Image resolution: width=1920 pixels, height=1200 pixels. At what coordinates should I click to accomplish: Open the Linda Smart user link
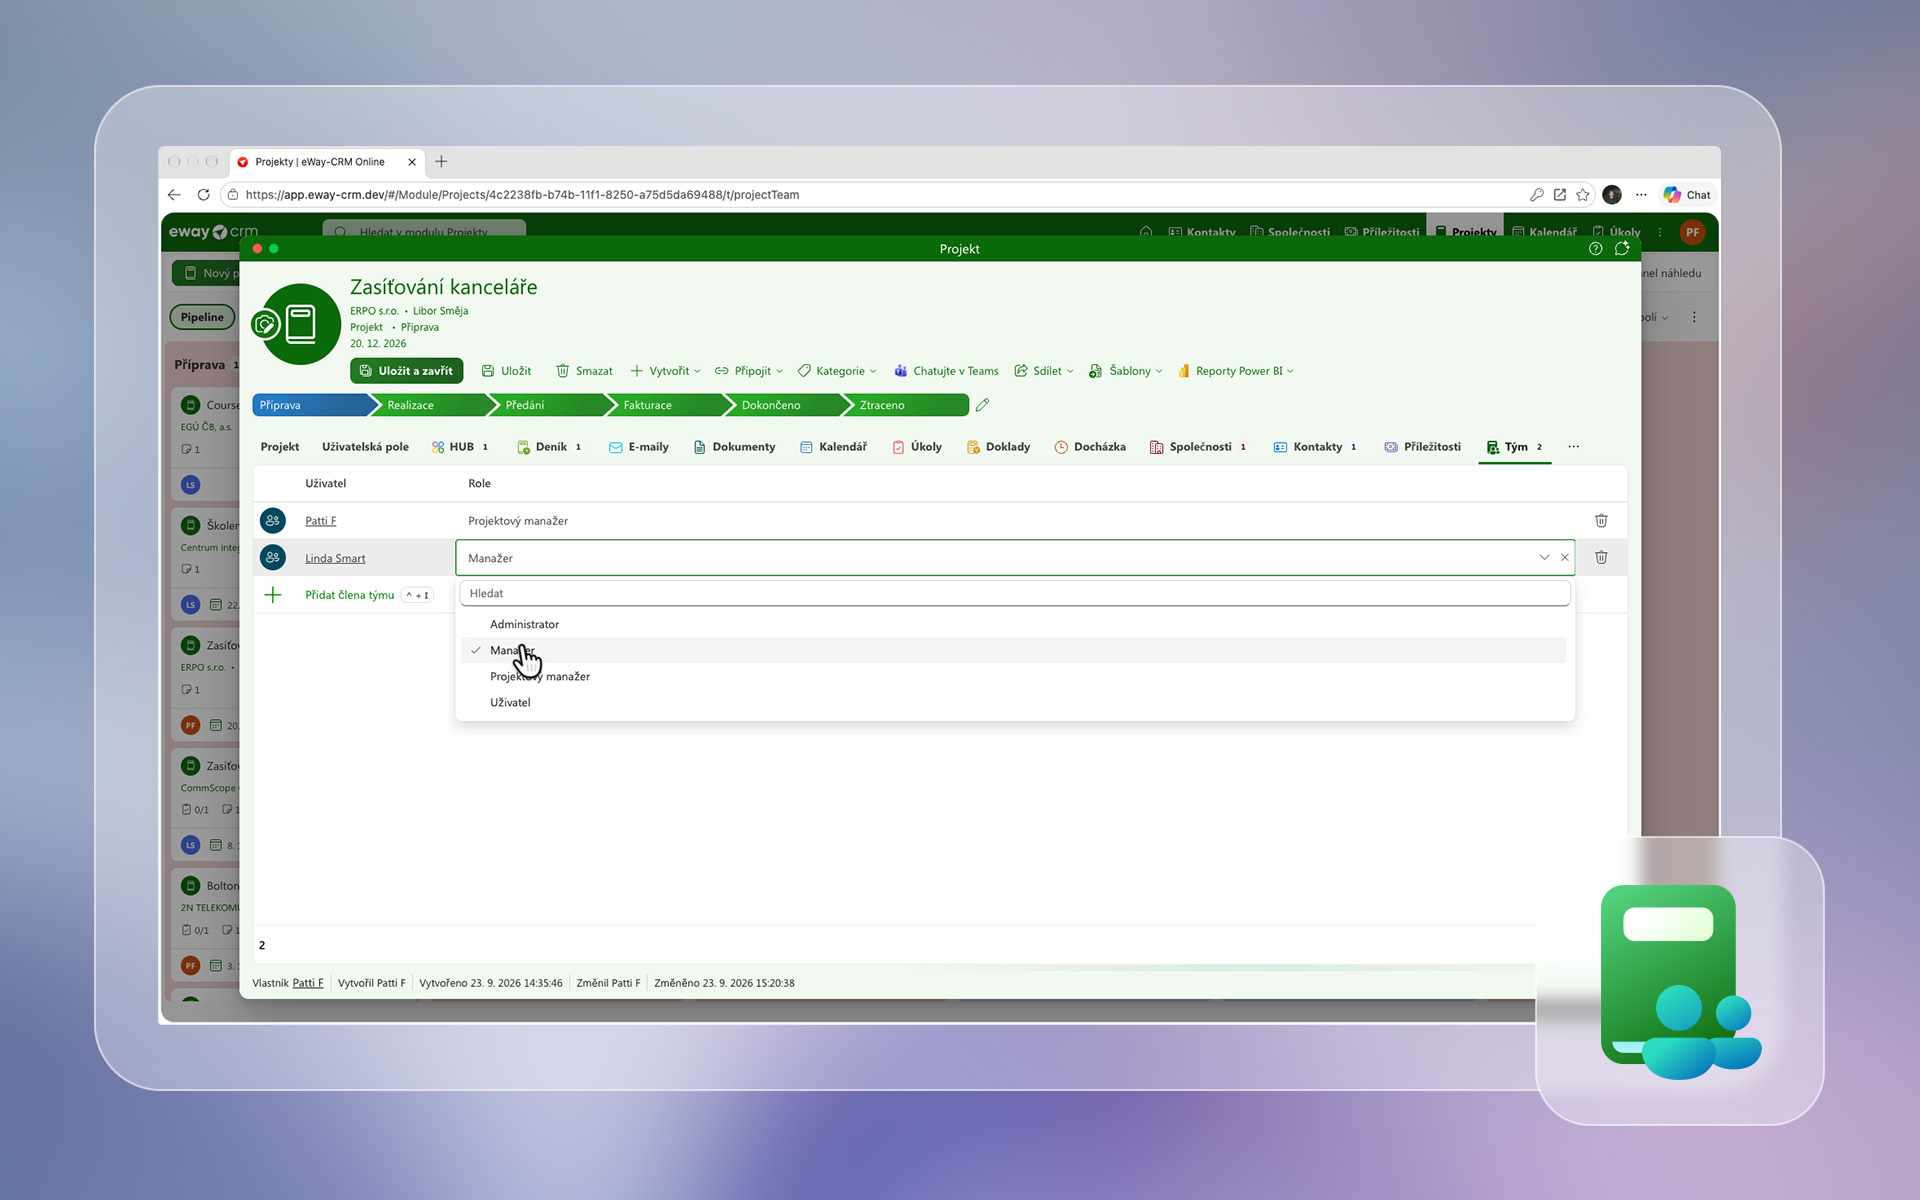pos(335,558)
